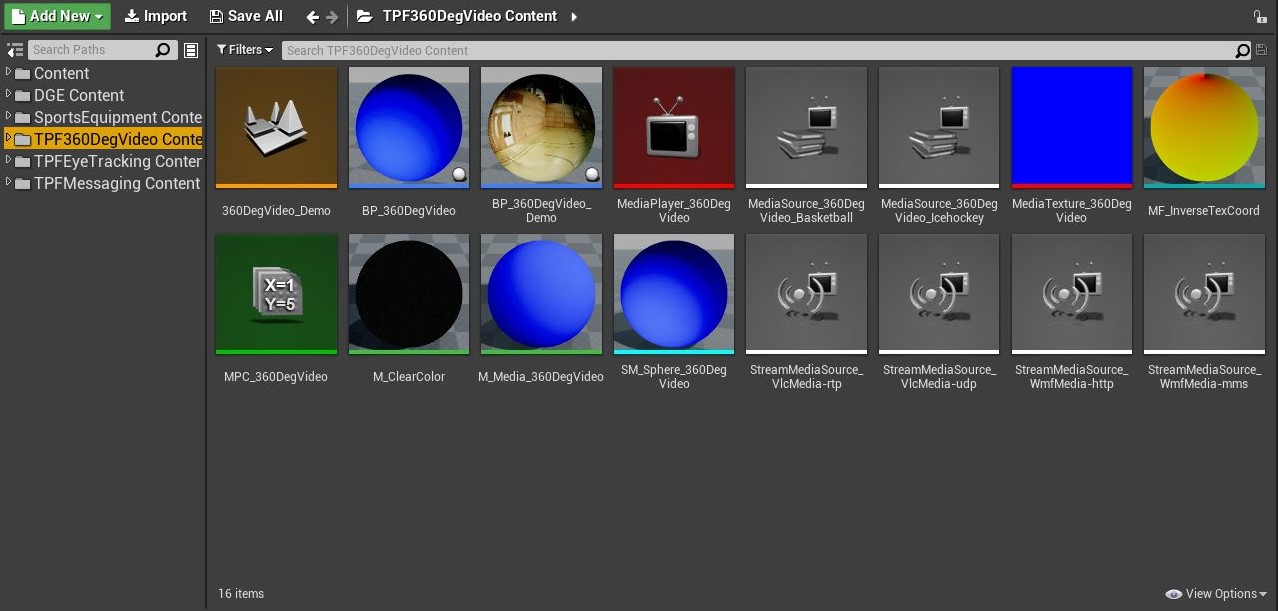The image size is (1278, 611).
Task: Expand the Content folder tree arrow
Action: pyautogui.click(x=8, y=72)
